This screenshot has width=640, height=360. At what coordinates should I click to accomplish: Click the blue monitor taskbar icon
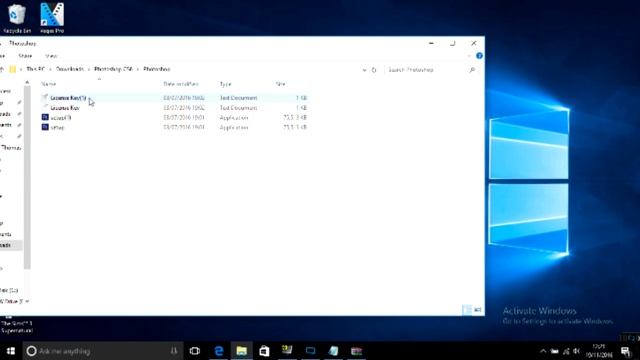(x=310, y=351)
